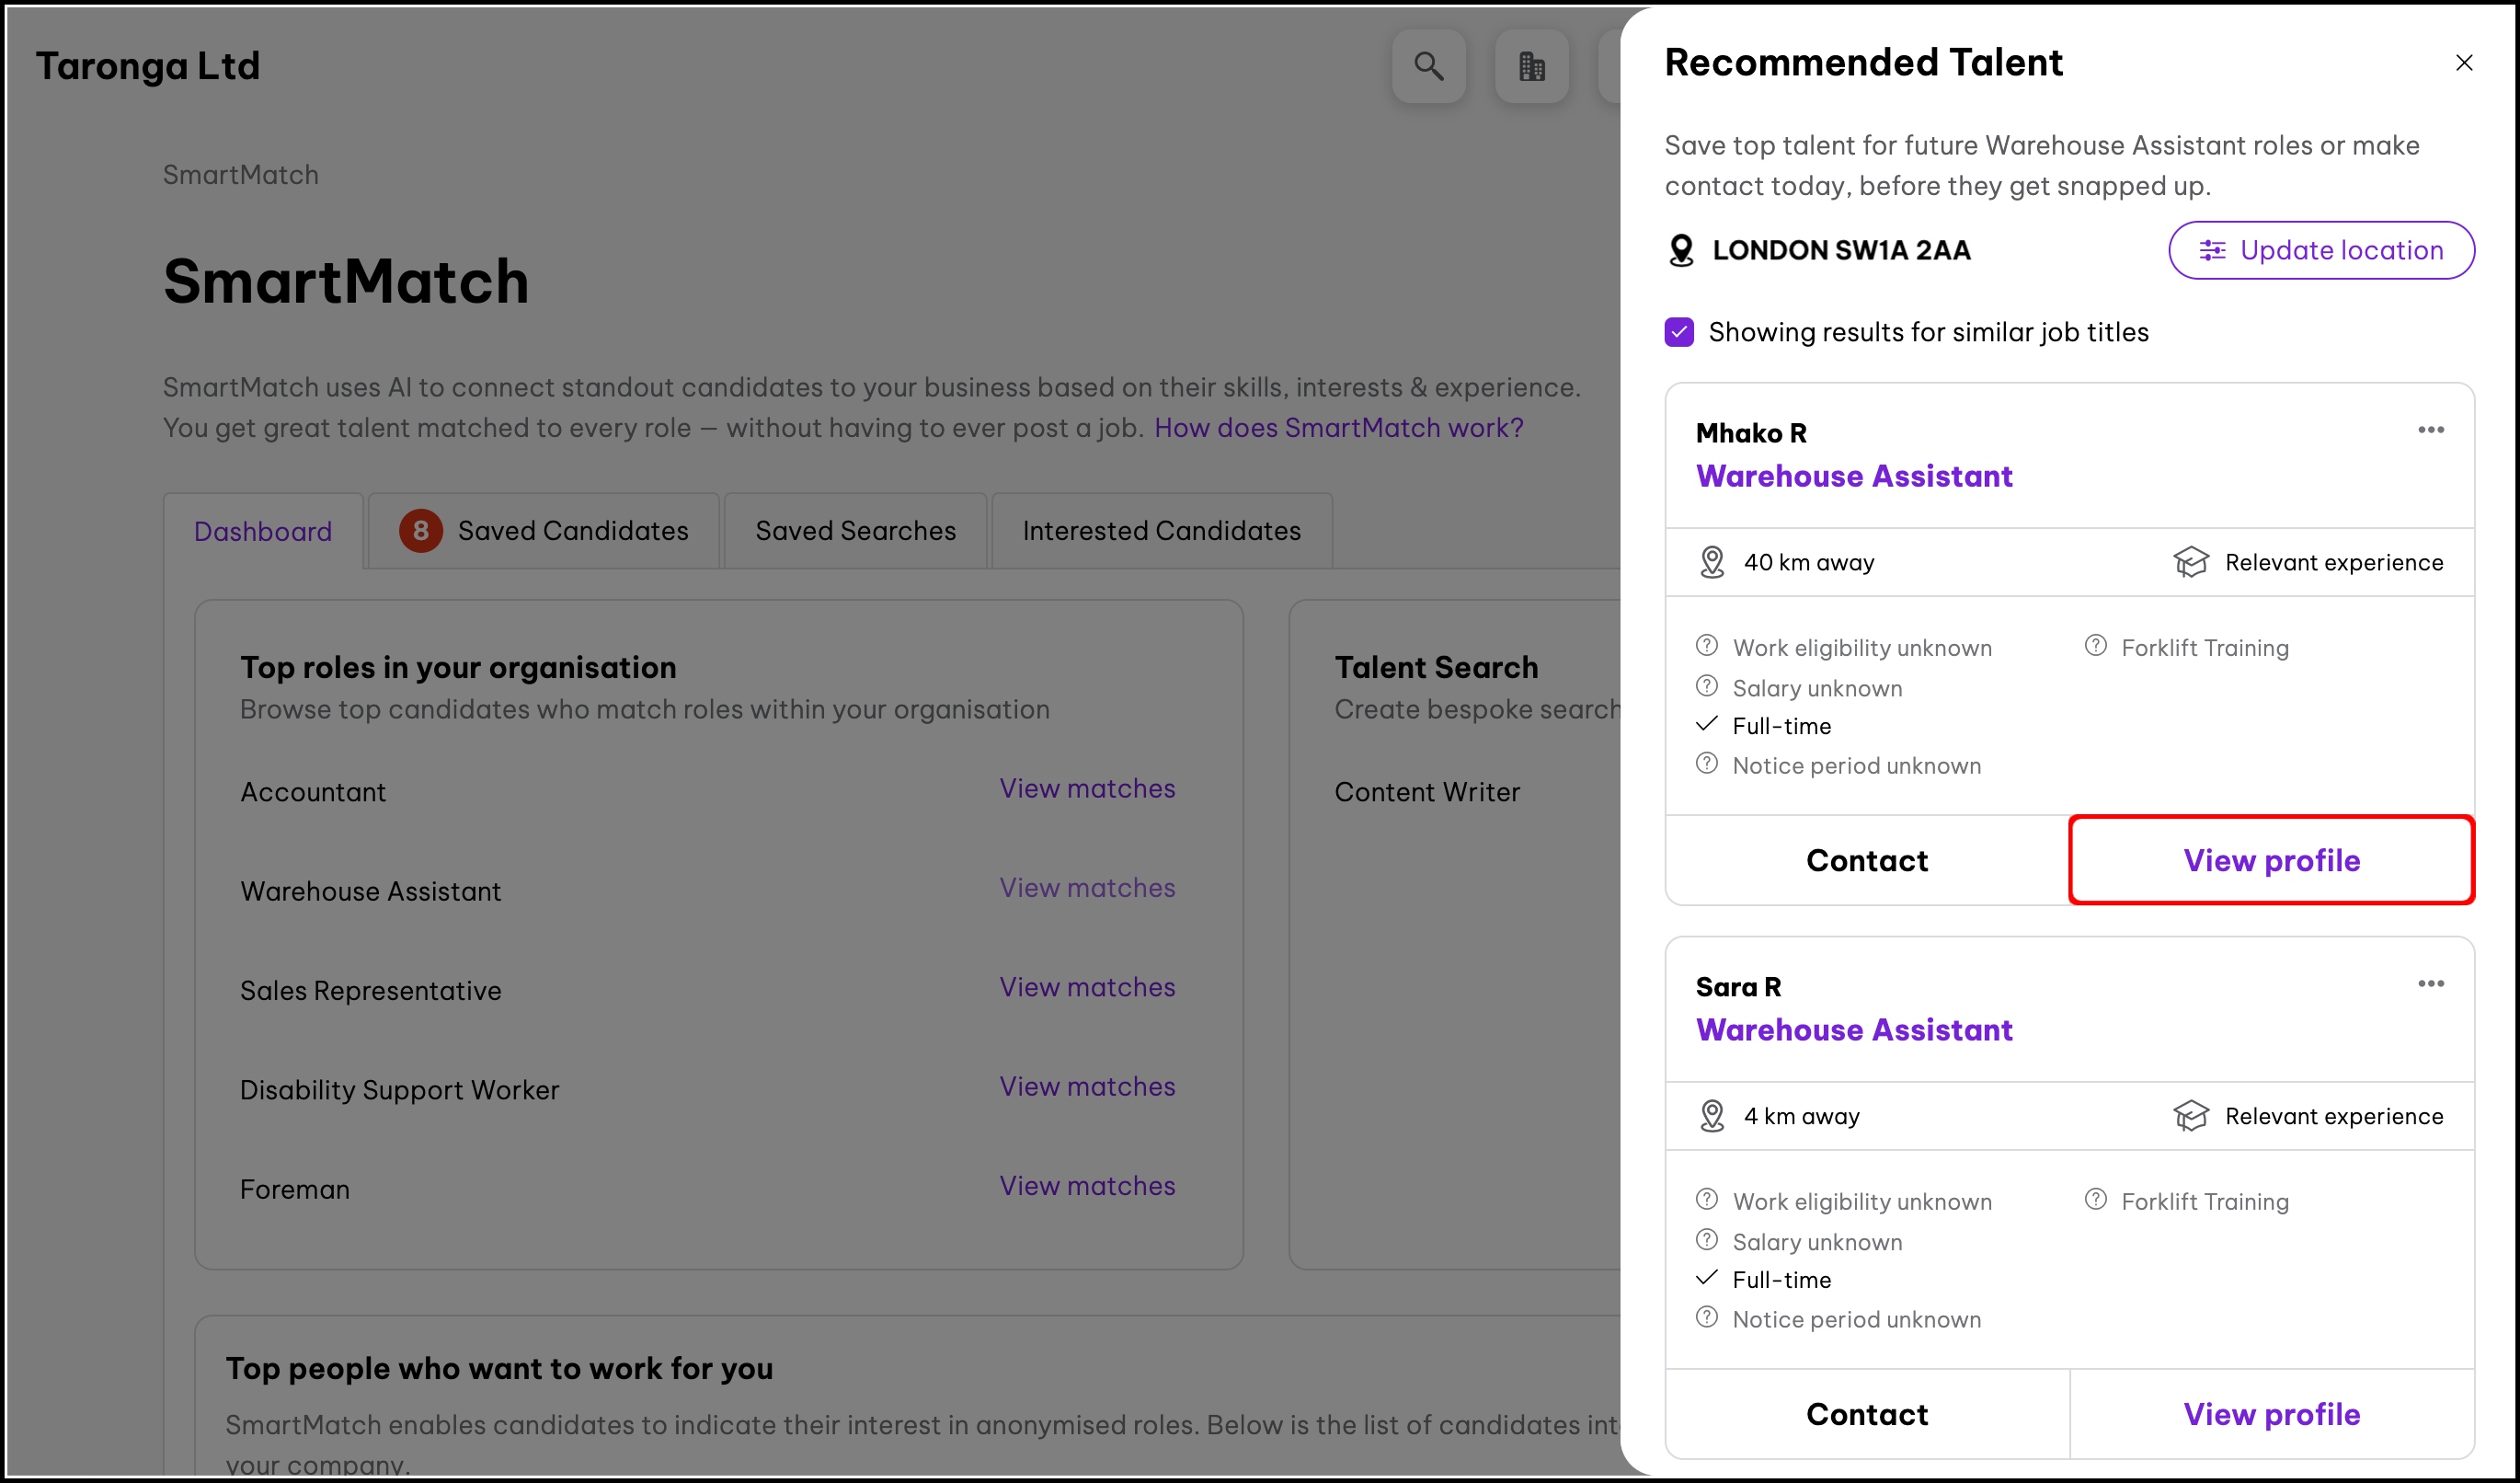Select the Saved Searches tab
Screen dimensions: 2520x1483
[x=855, y=531]
